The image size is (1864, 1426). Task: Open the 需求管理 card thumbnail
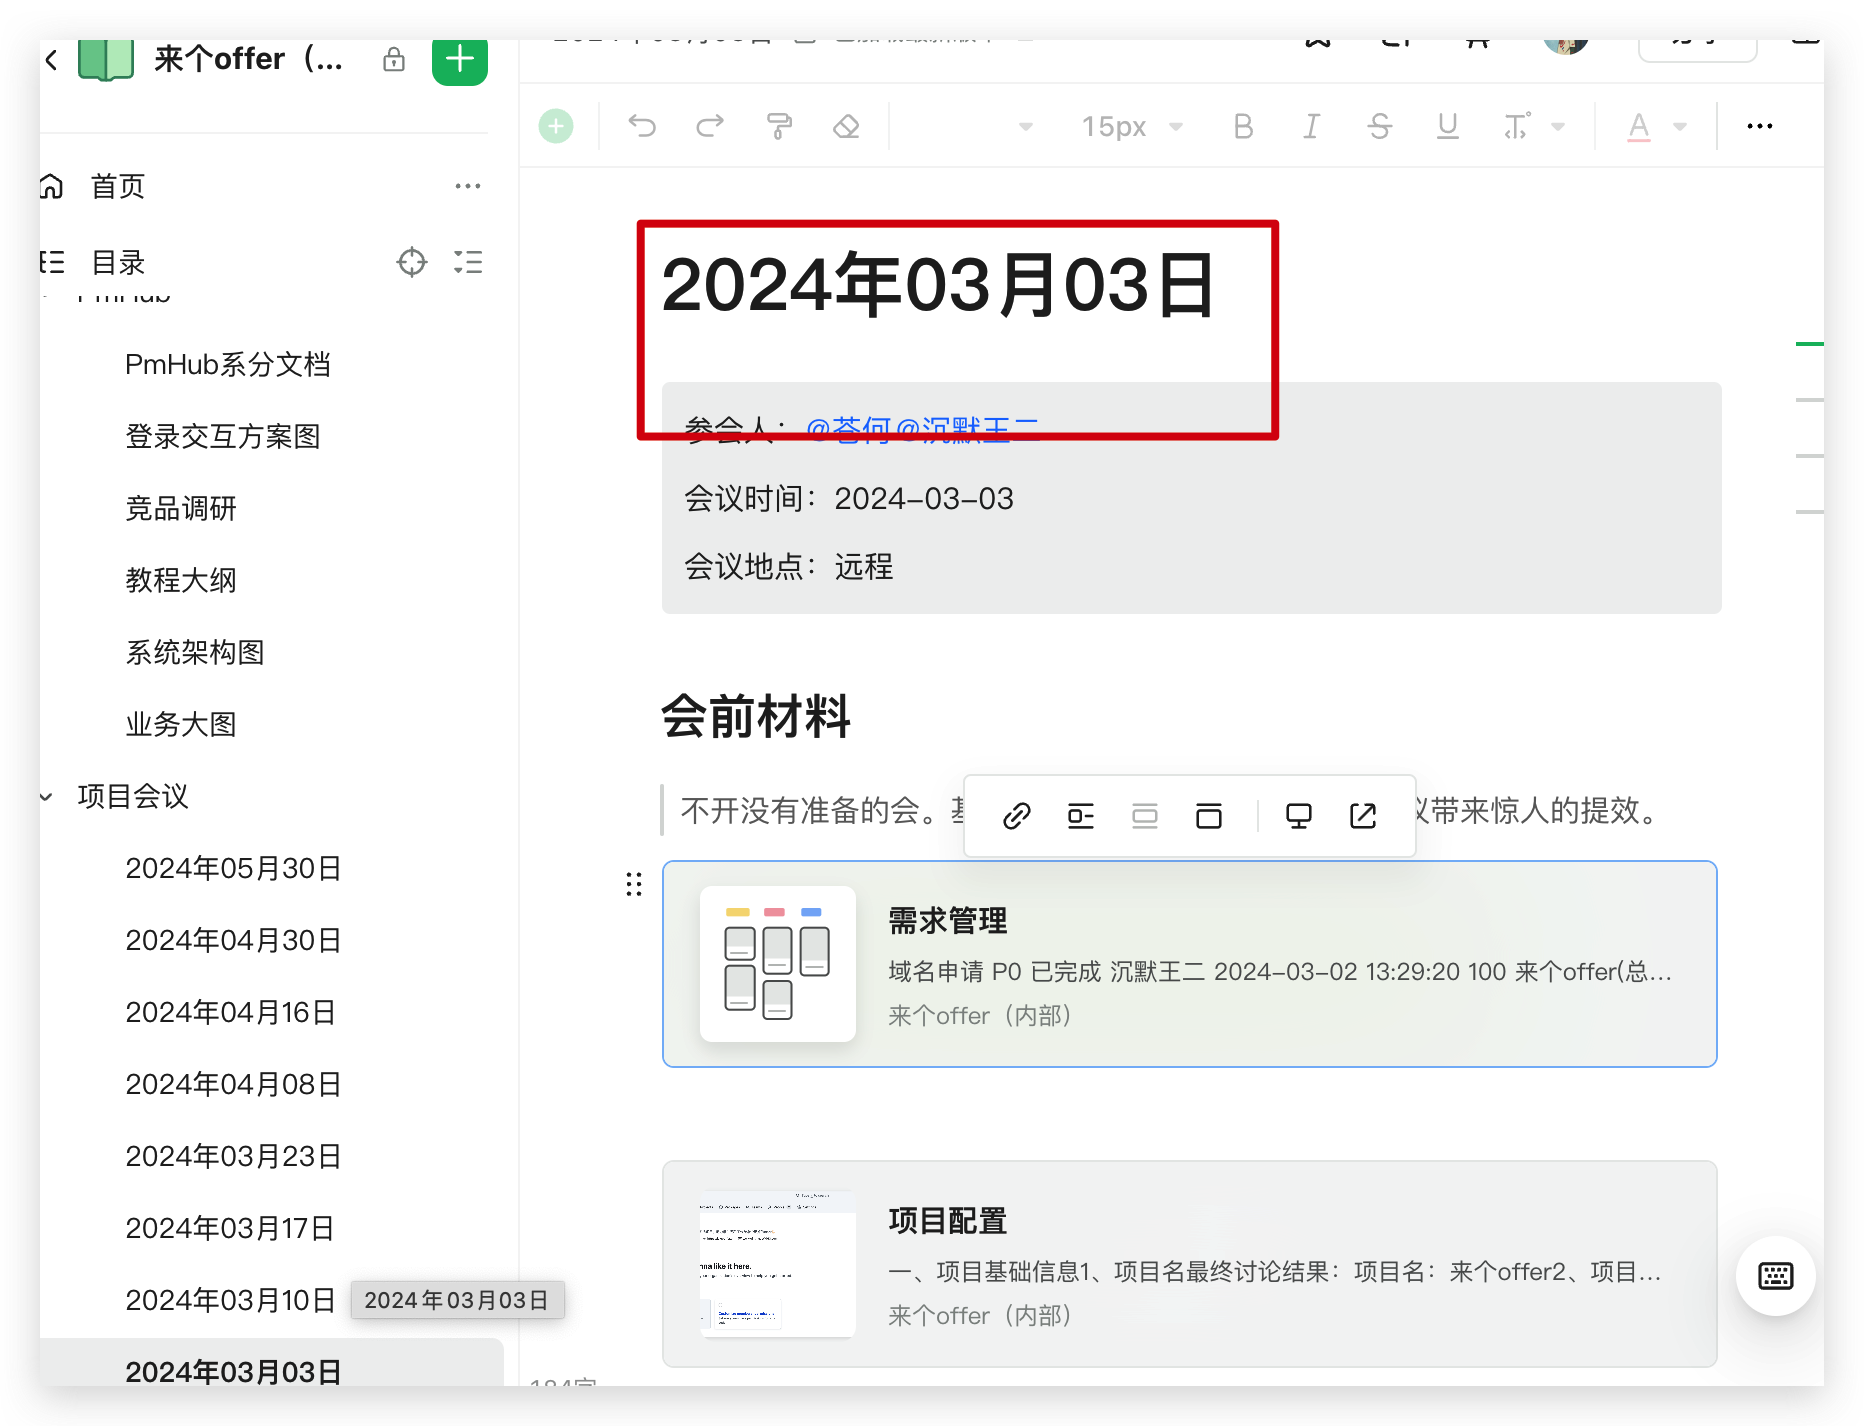[x=778, y=964]
